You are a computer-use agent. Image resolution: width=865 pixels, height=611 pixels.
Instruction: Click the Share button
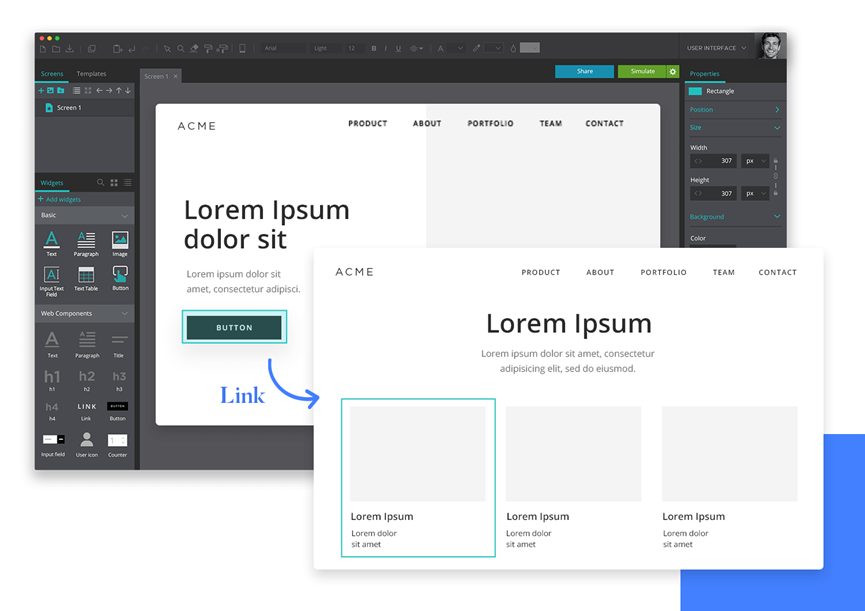tap(584, 72)
